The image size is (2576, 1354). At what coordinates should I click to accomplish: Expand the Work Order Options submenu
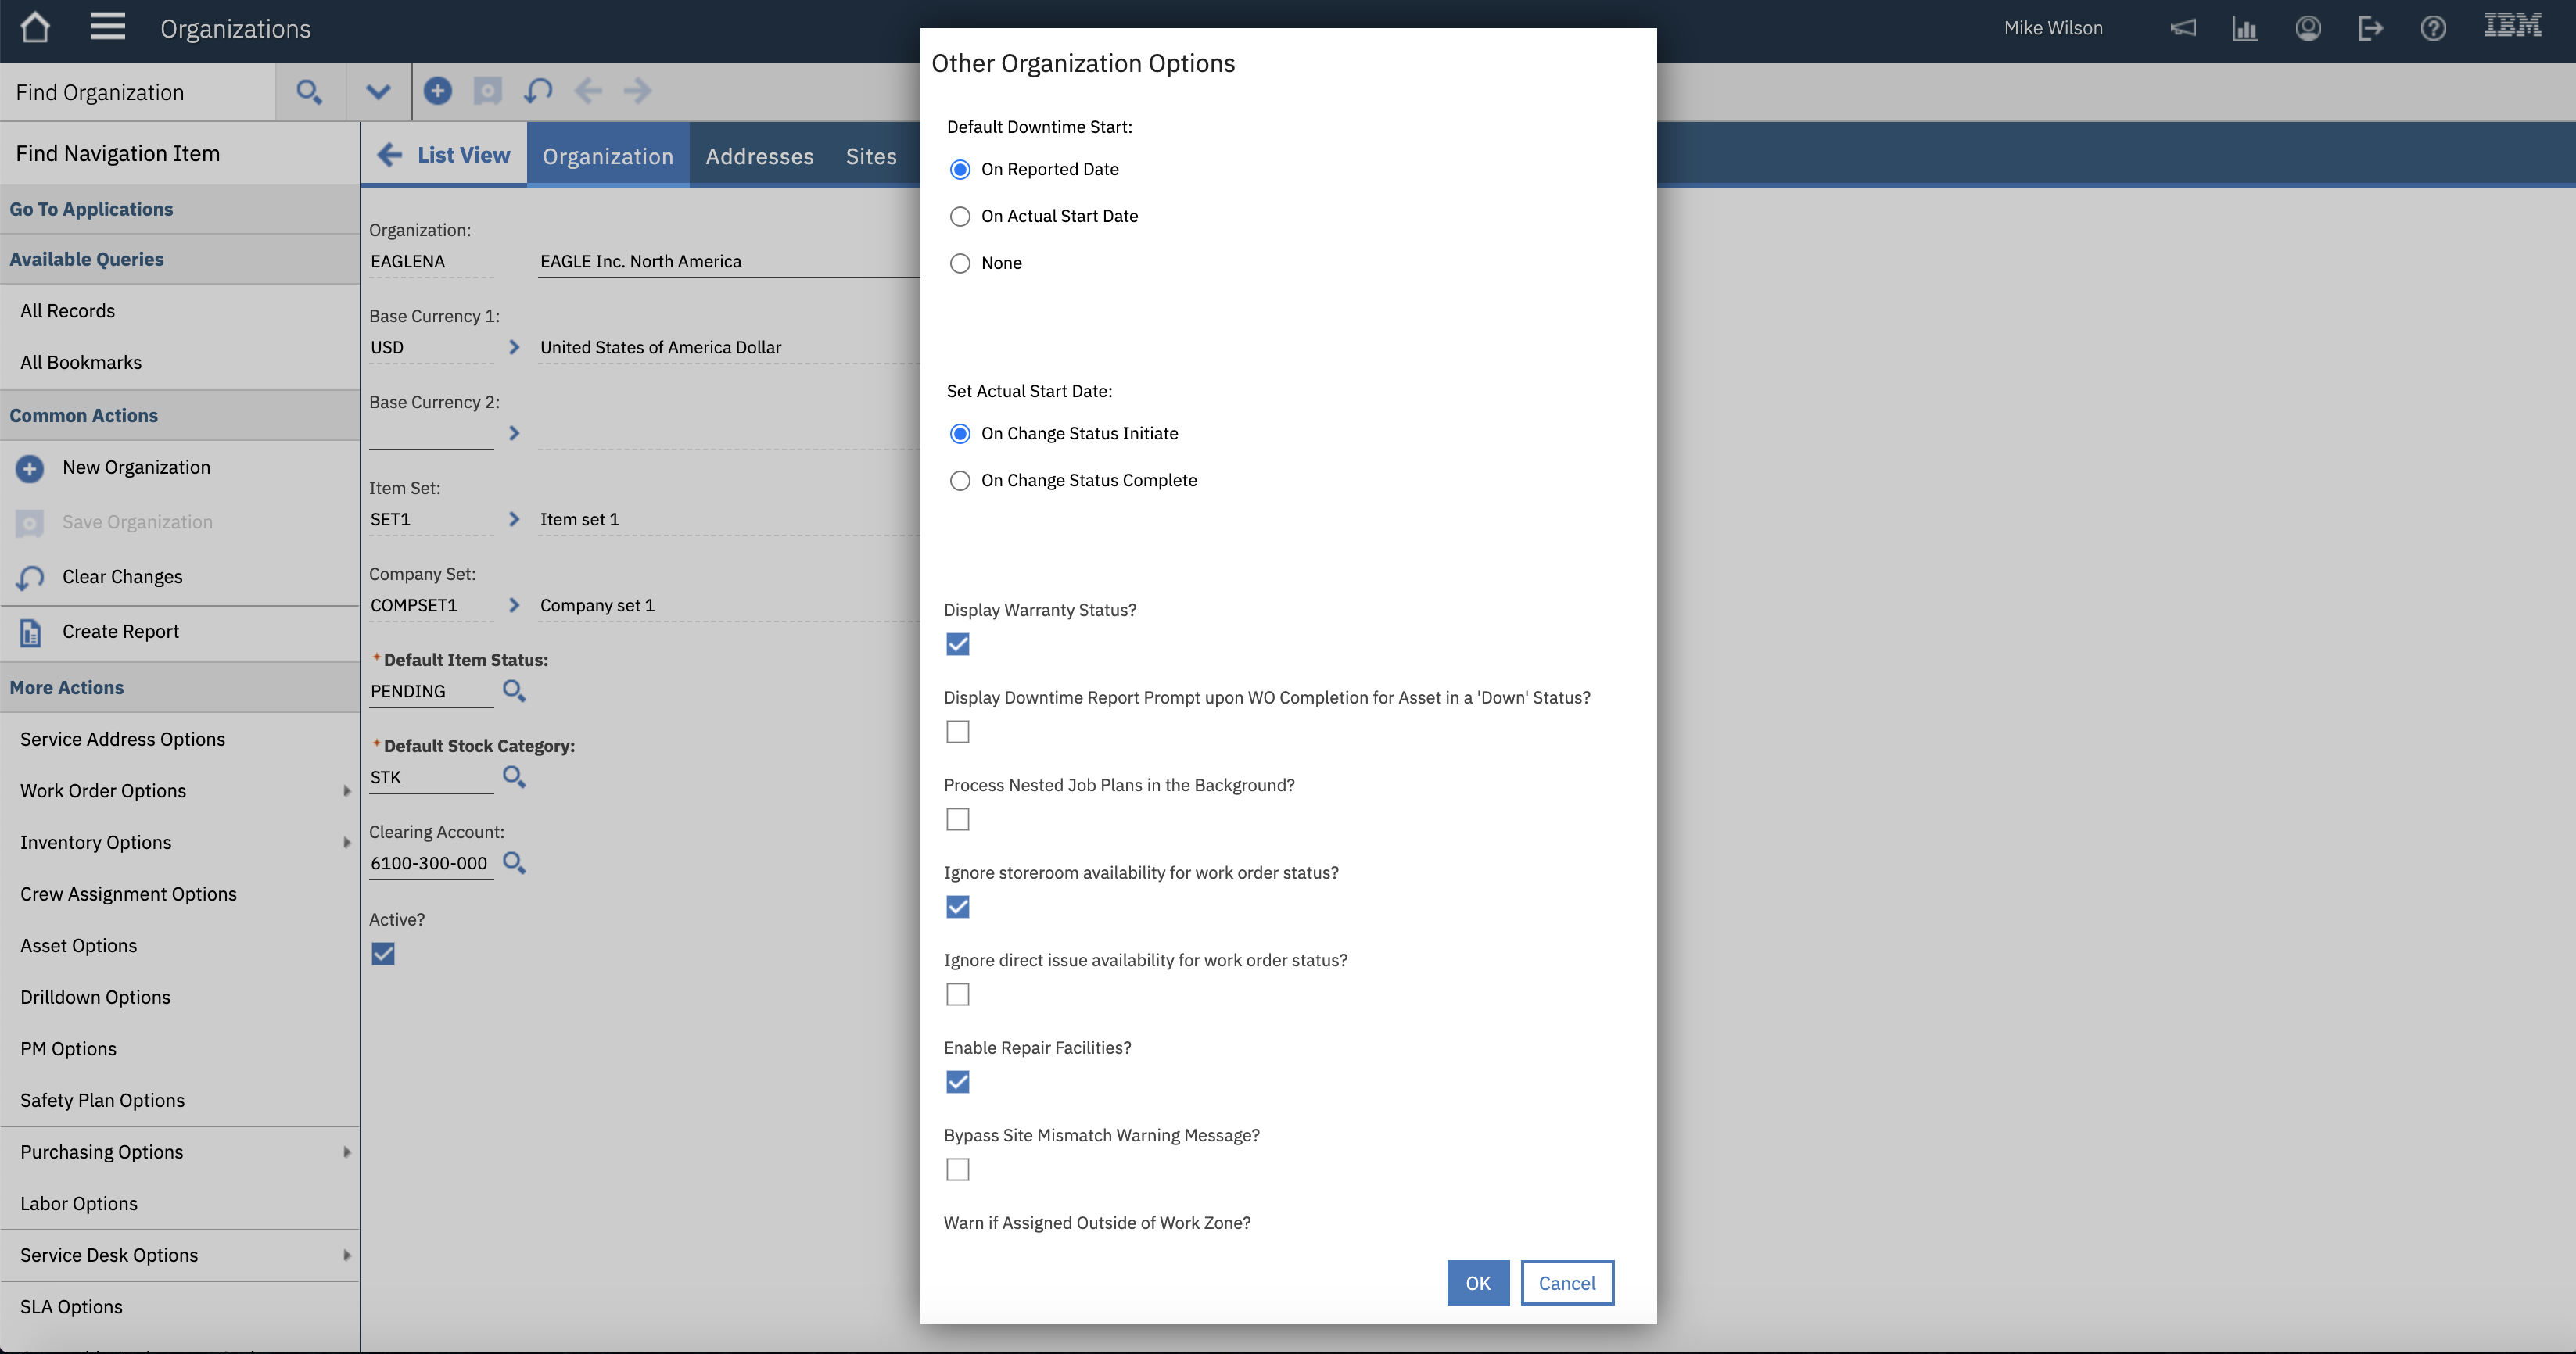pos(347,790)
